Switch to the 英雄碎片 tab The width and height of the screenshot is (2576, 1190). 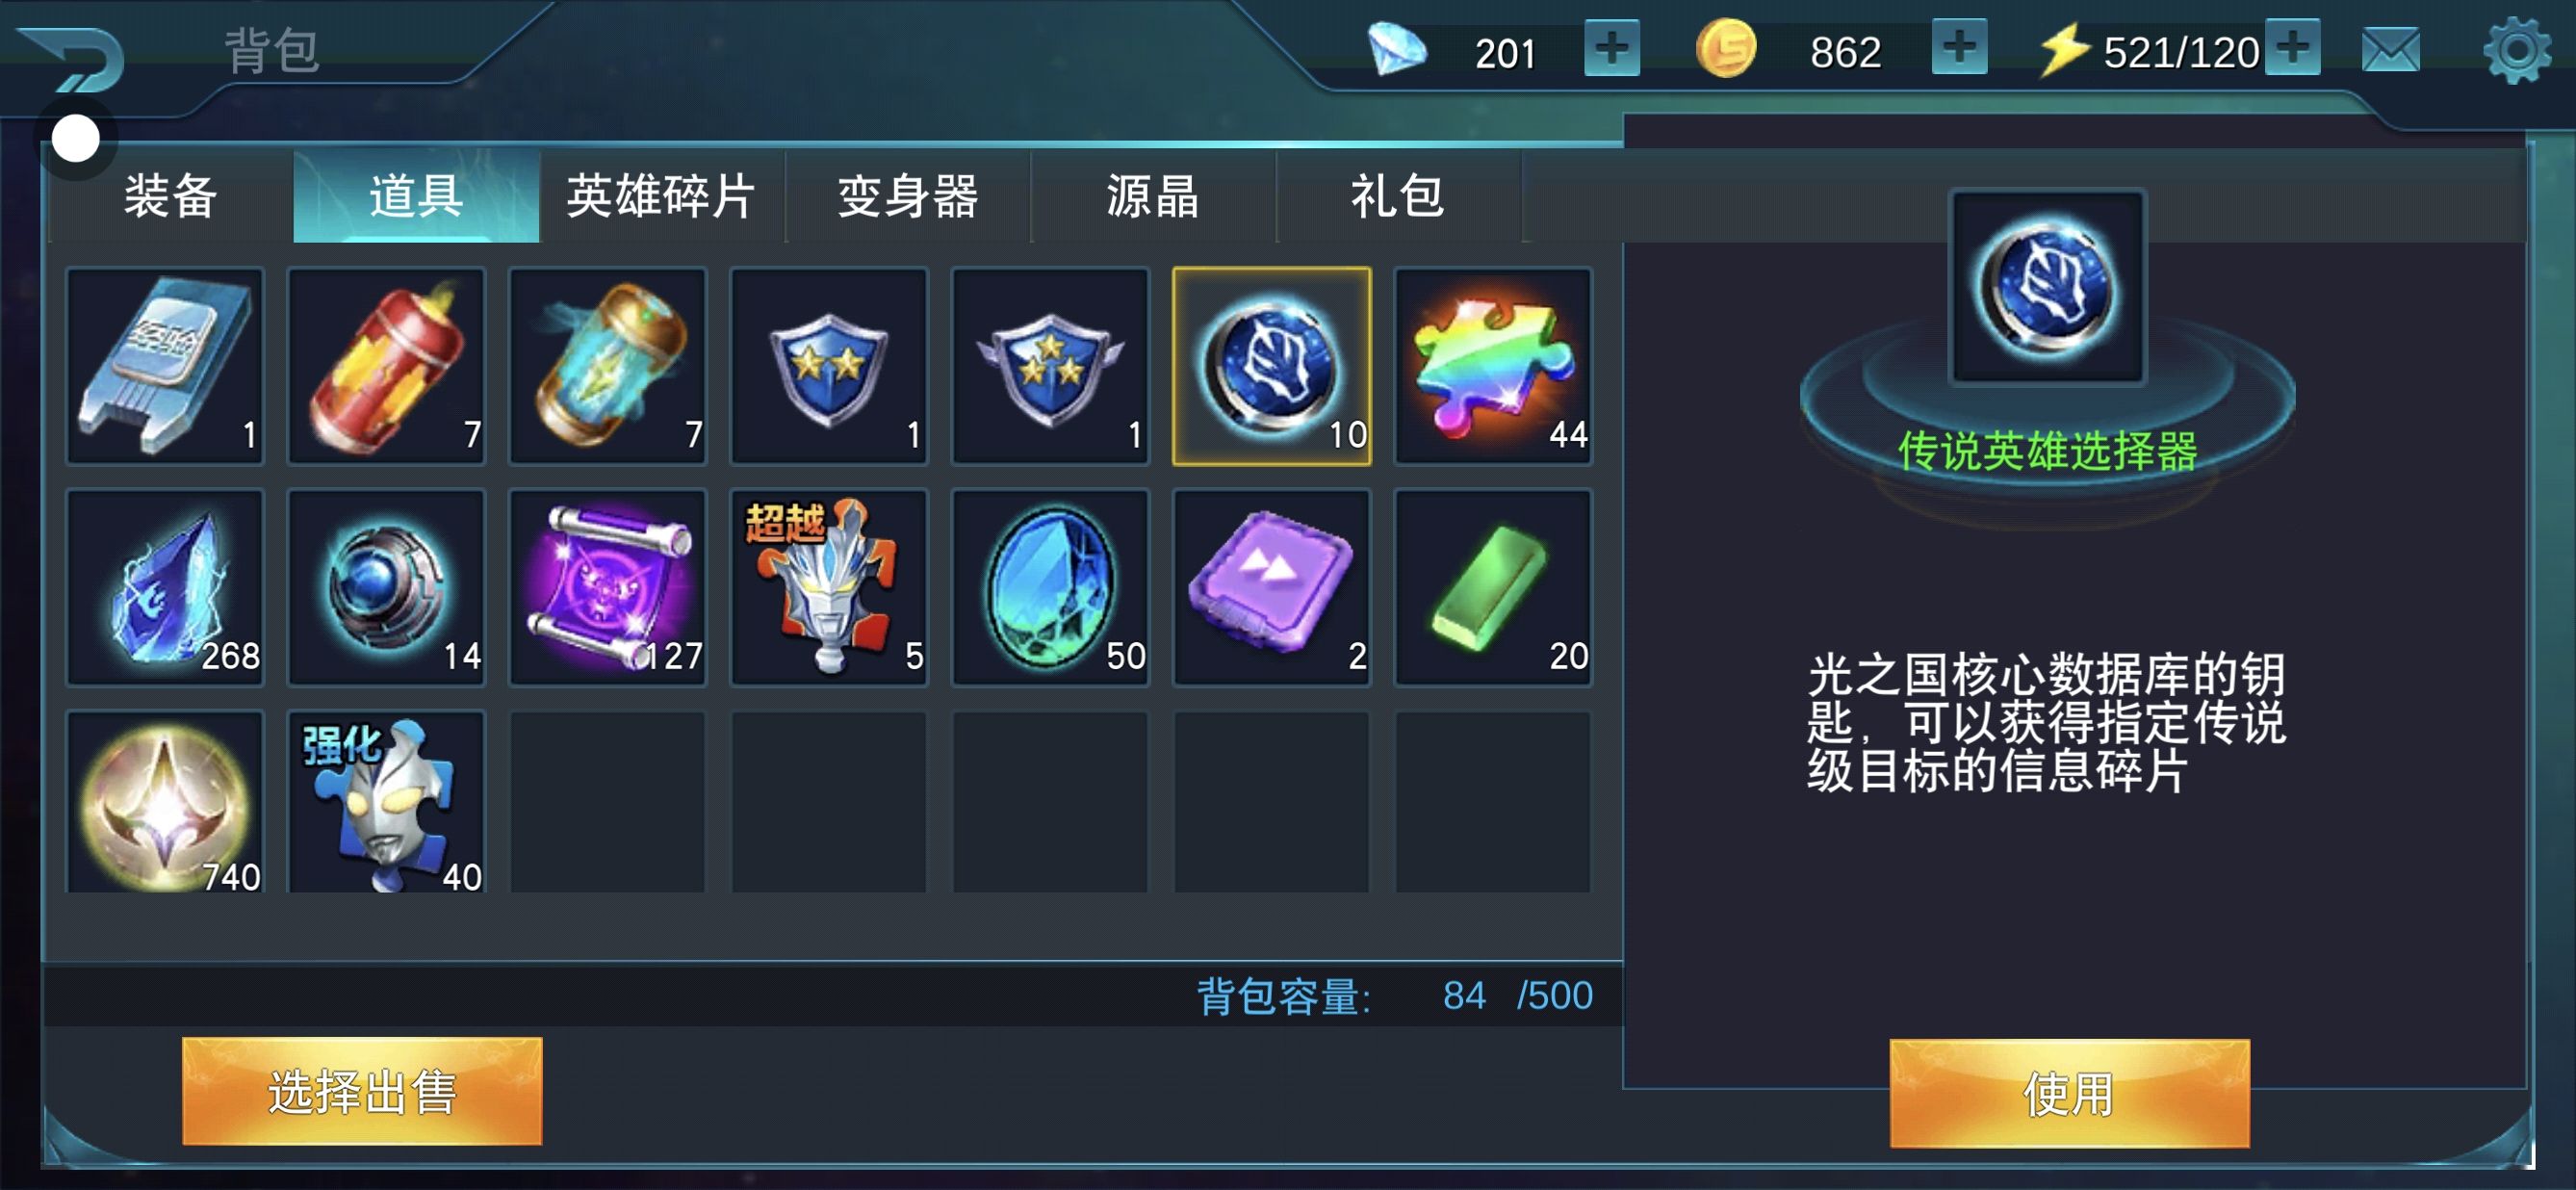pyautogui.click(x=661, y=196)
